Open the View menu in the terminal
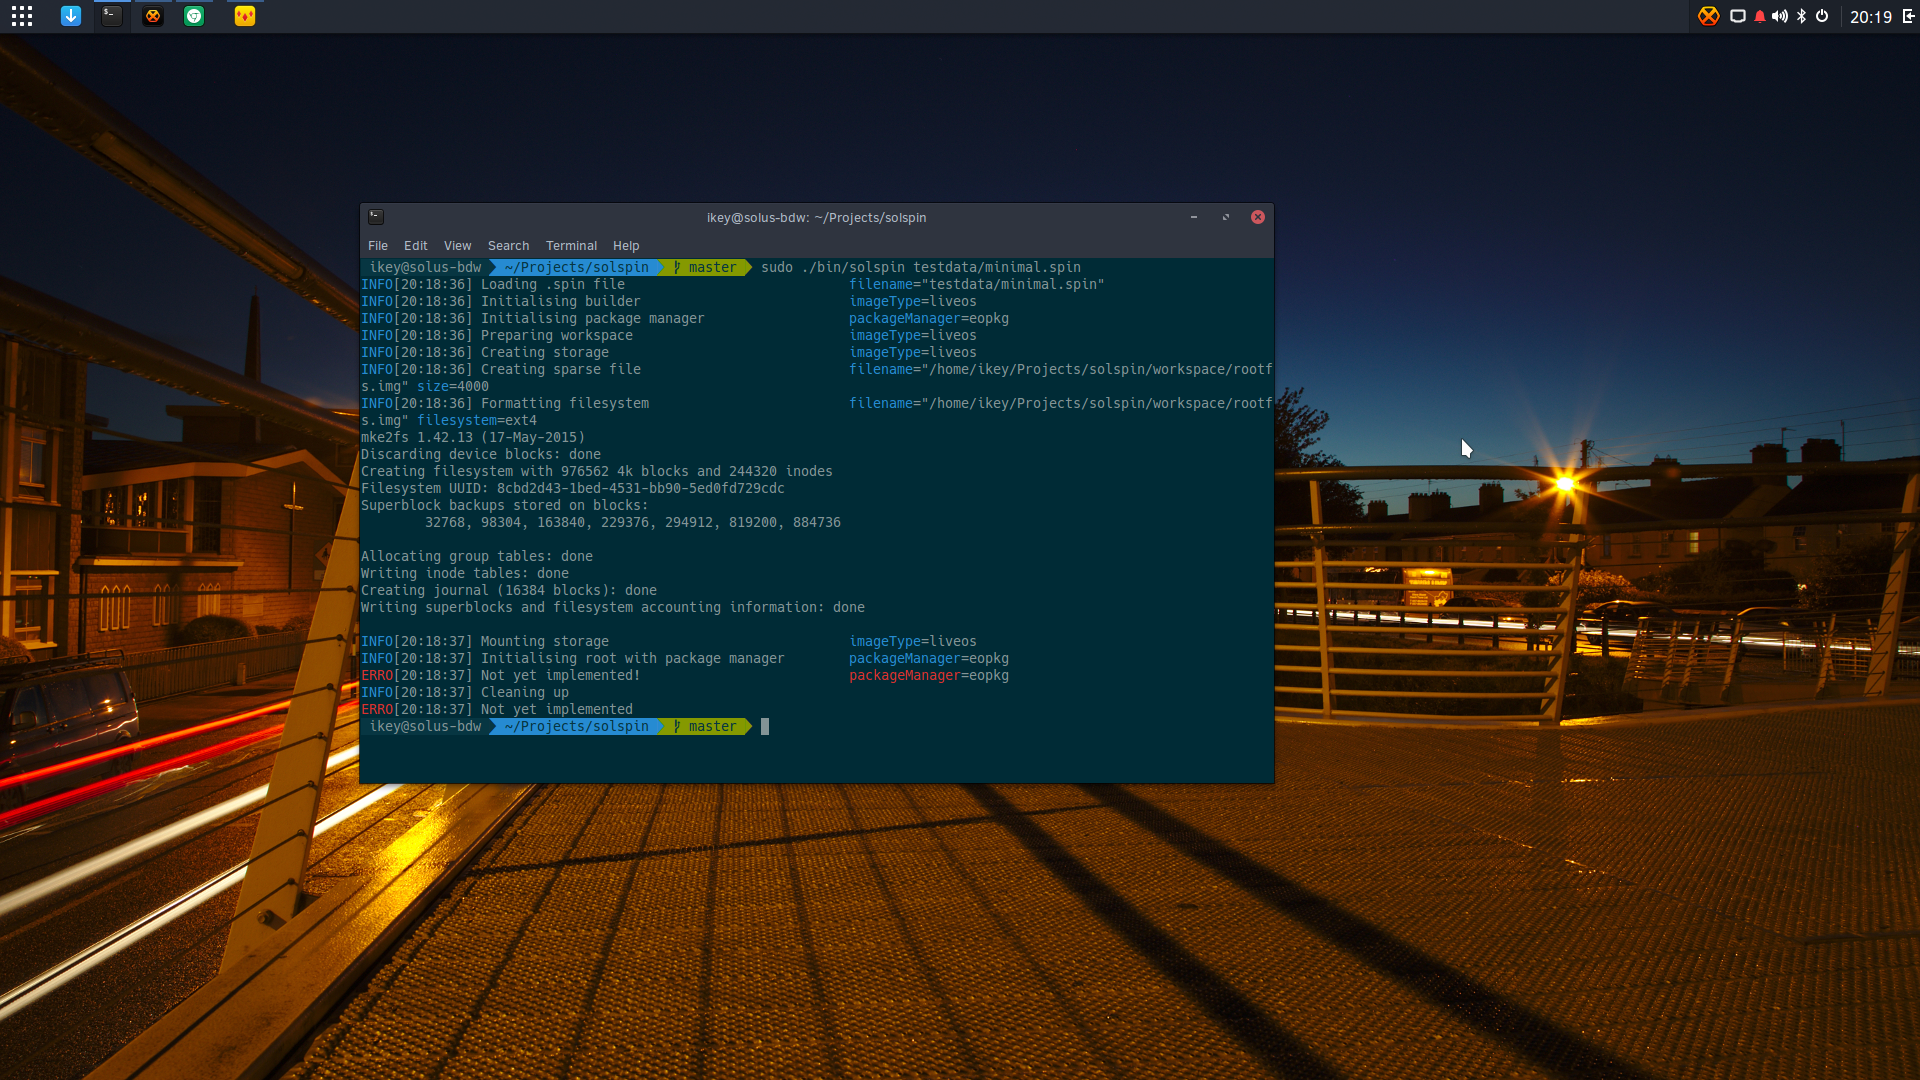The image size is (1920, 1080). point(458,246)
